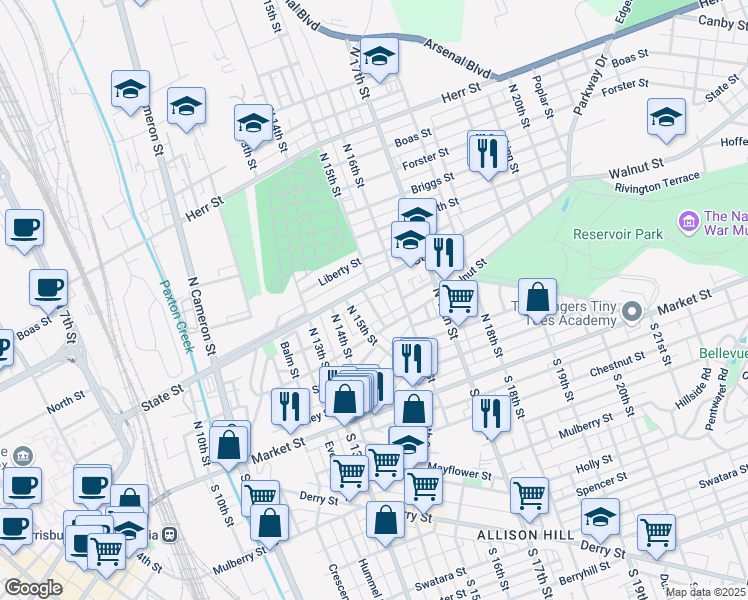
Task: Open the school marker beside N 14th St label
Action: click(x=253, y=125)
